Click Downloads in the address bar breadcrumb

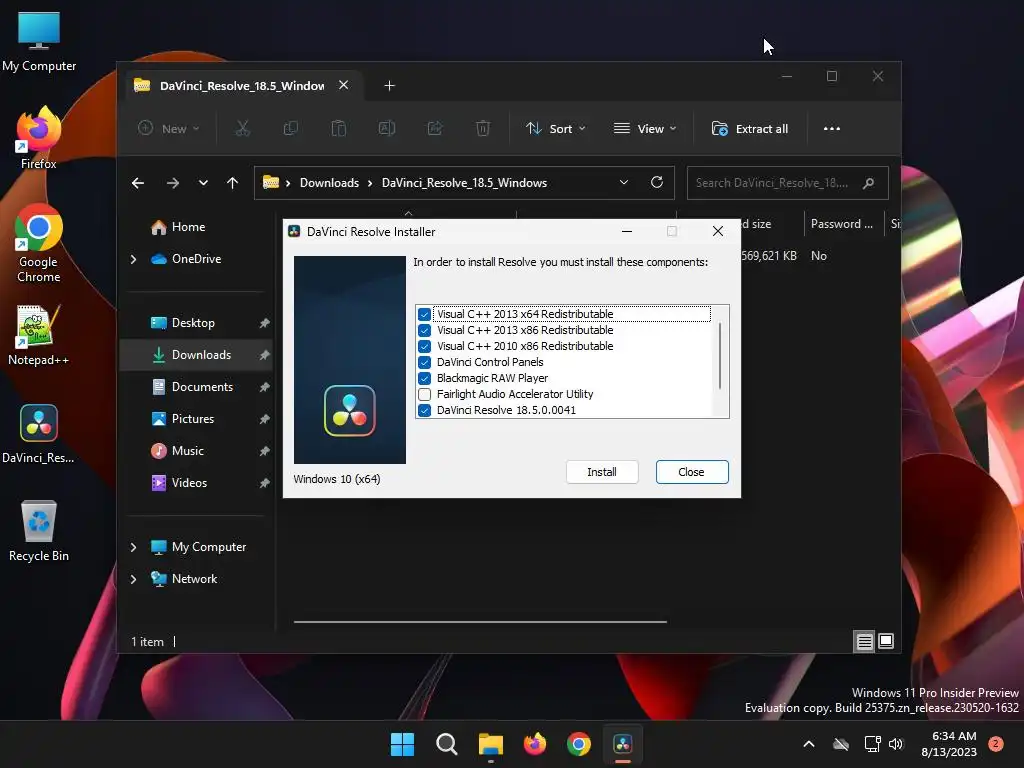[329, 183]
